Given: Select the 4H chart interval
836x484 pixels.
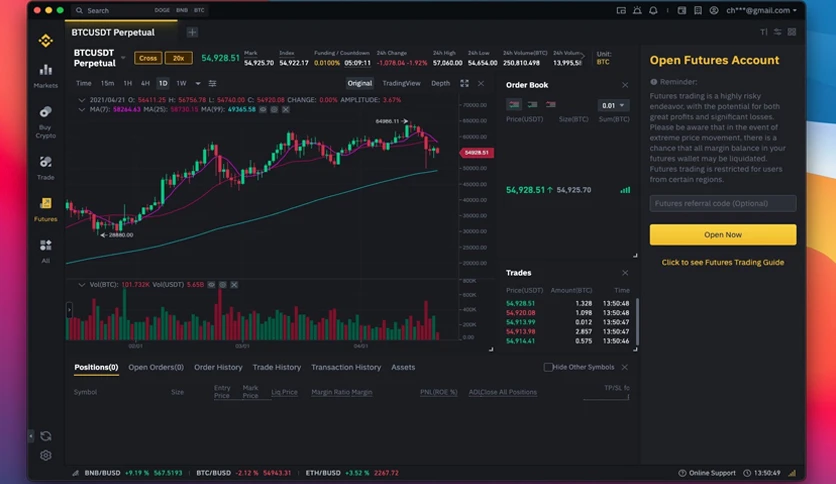Looking at the screenshot, I should click(145, 83).
